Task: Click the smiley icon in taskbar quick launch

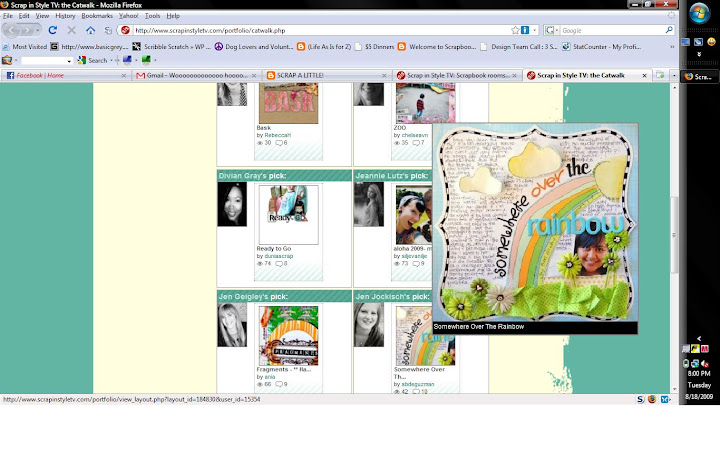Action: pos(711,42)
